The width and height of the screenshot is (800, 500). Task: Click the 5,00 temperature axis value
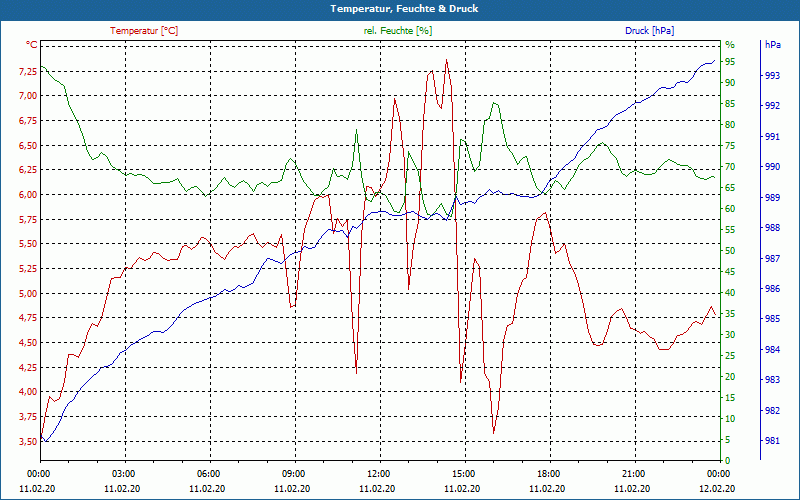pos(28,293)
